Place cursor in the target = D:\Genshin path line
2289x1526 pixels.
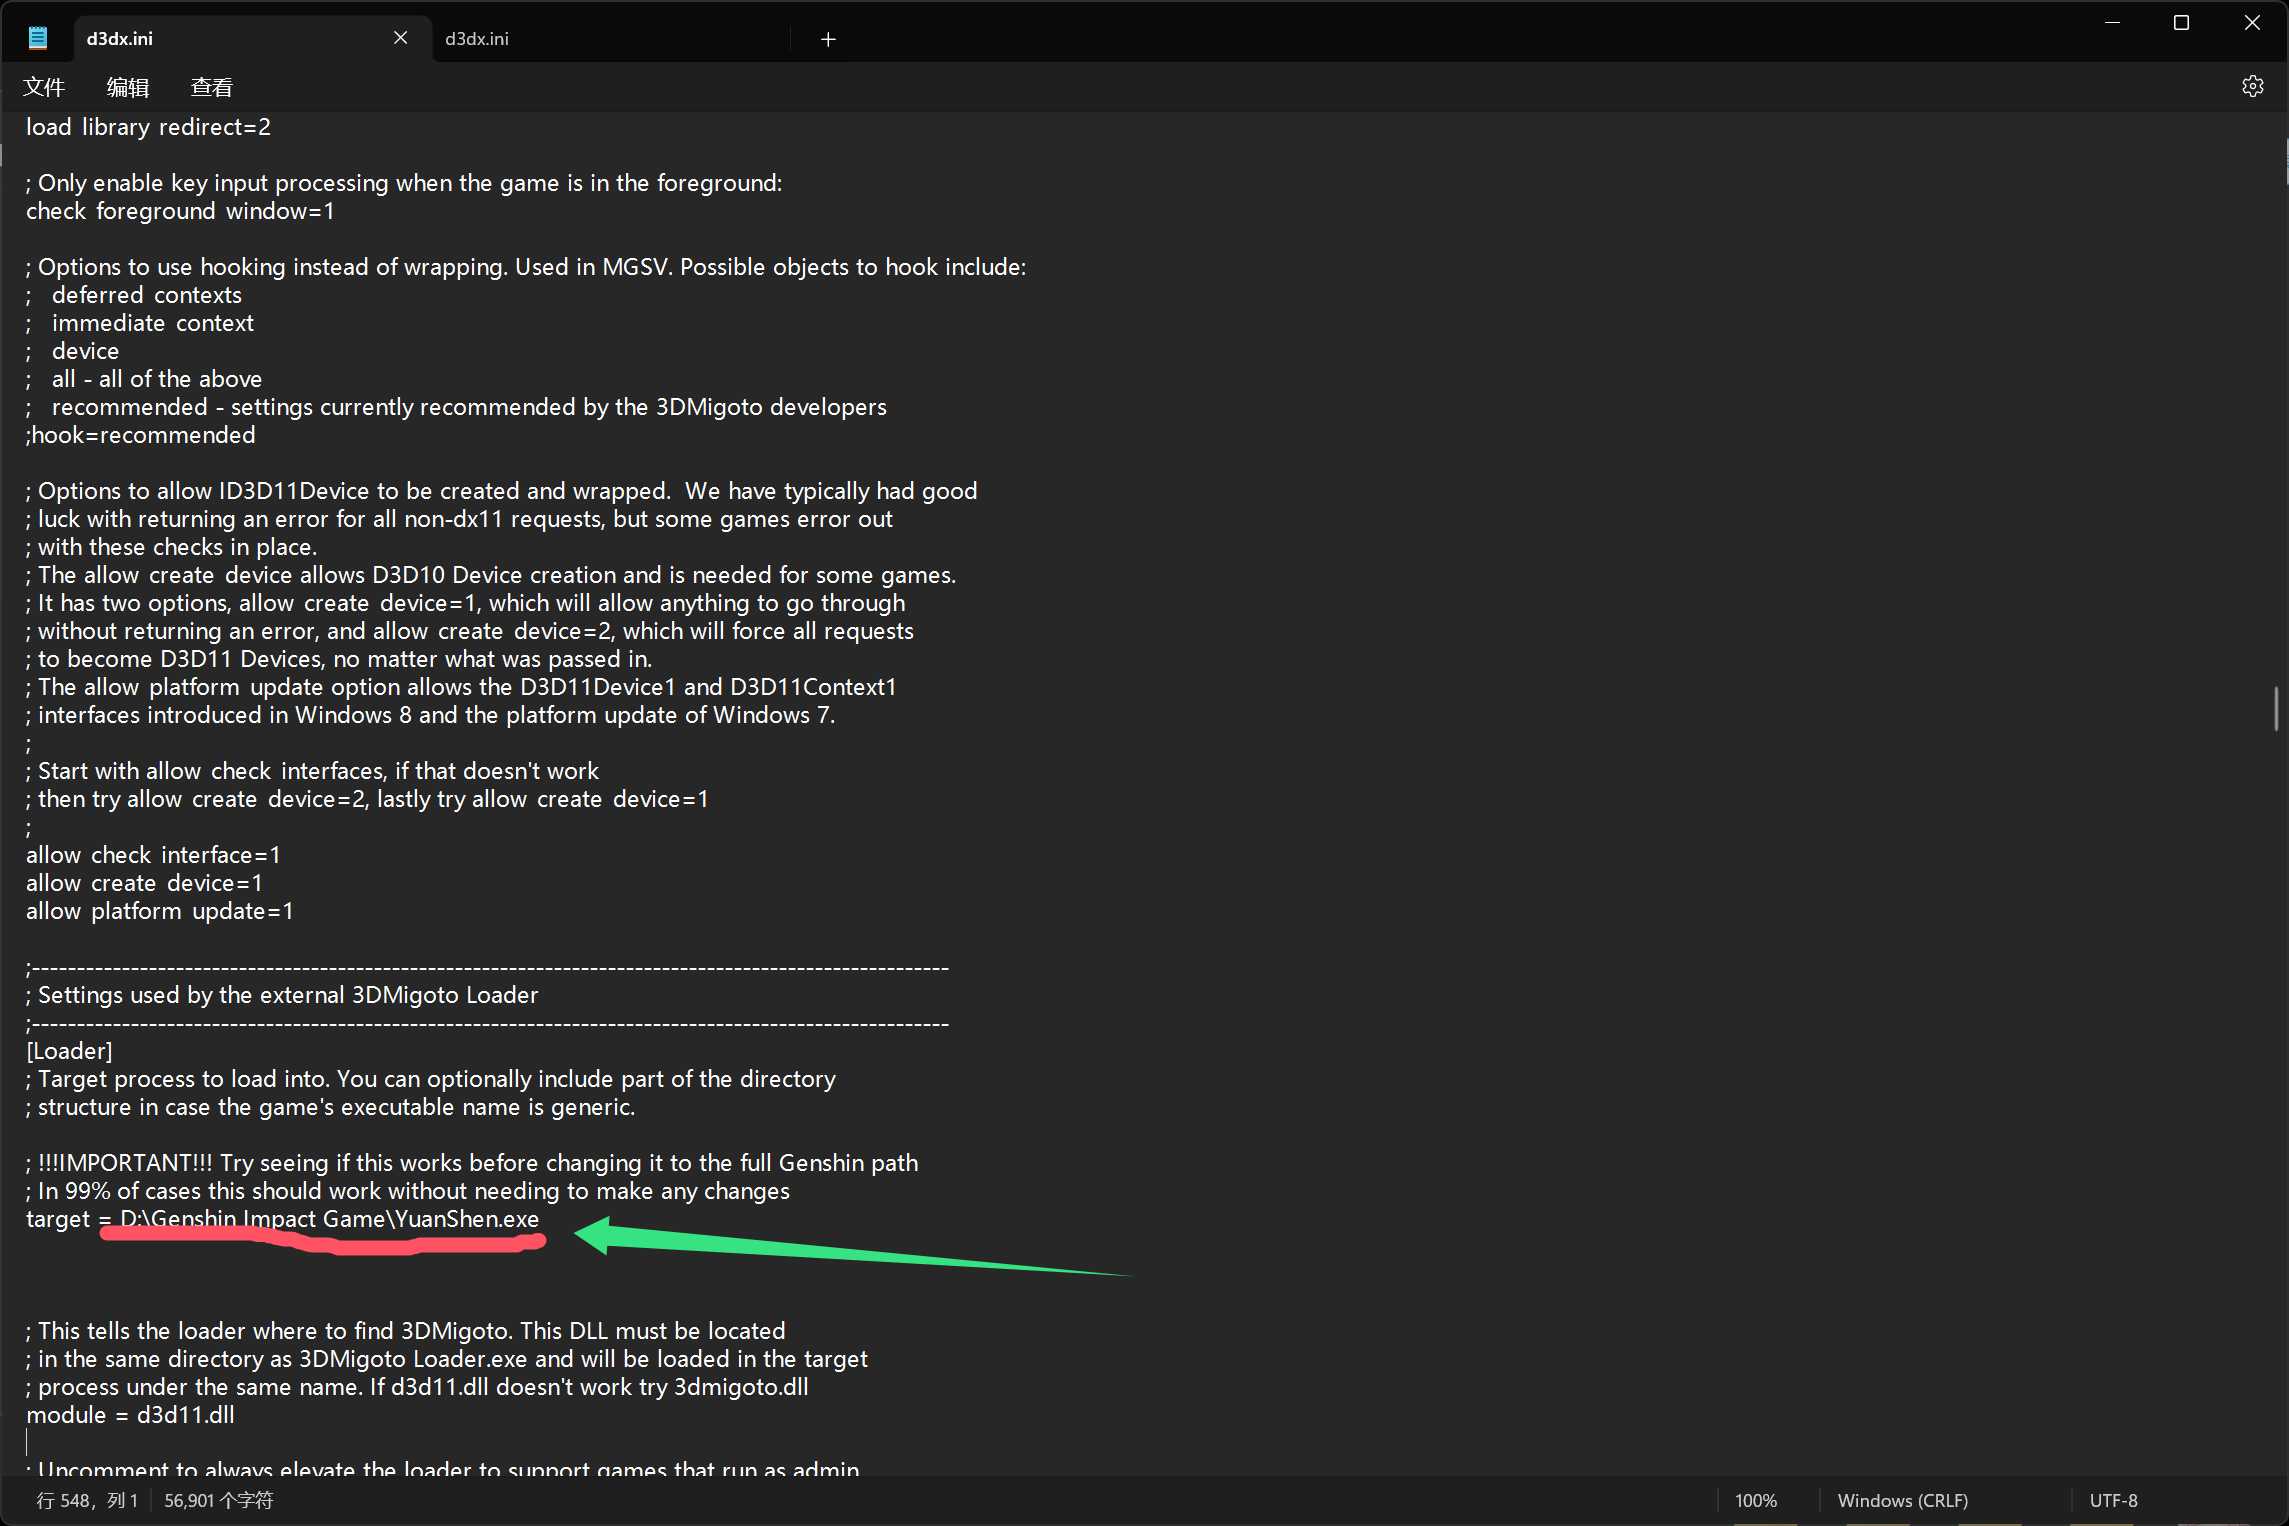pos(330,1219)
